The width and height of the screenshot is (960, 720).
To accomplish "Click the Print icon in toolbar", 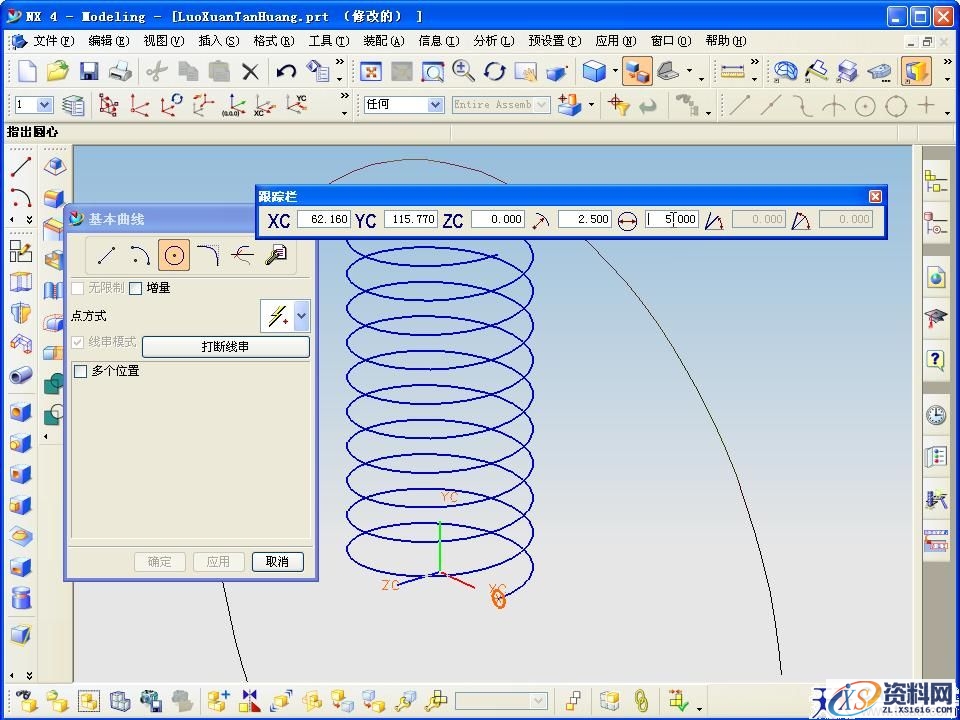I will point(120,71).
